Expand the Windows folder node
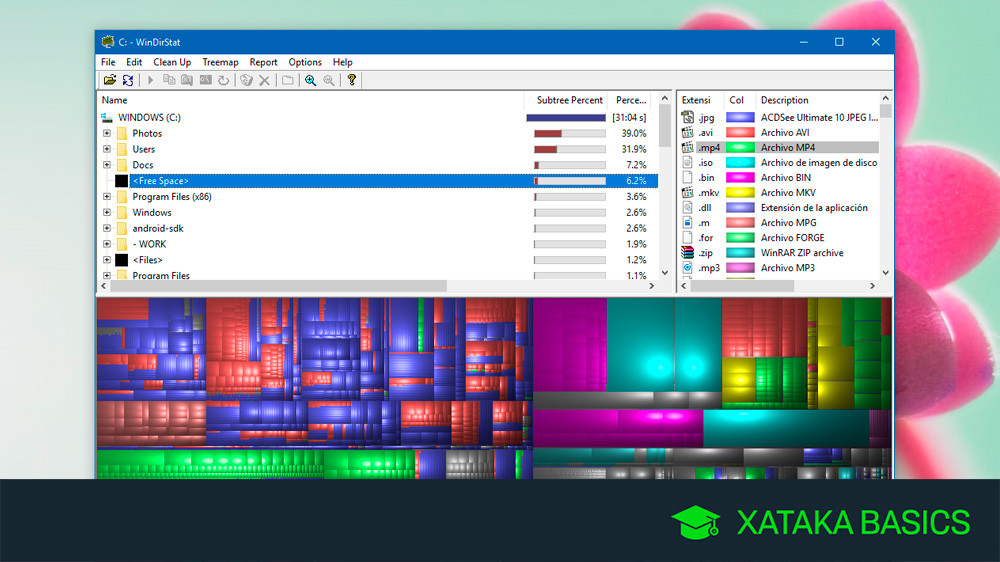 coord(107,212)
